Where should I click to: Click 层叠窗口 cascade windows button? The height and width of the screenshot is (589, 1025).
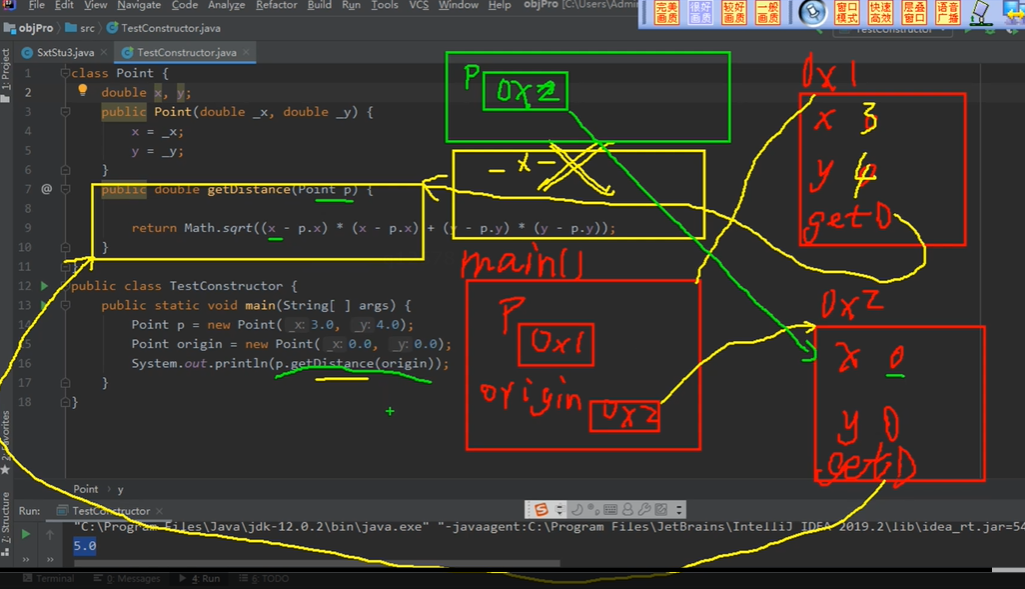point(913,13)
